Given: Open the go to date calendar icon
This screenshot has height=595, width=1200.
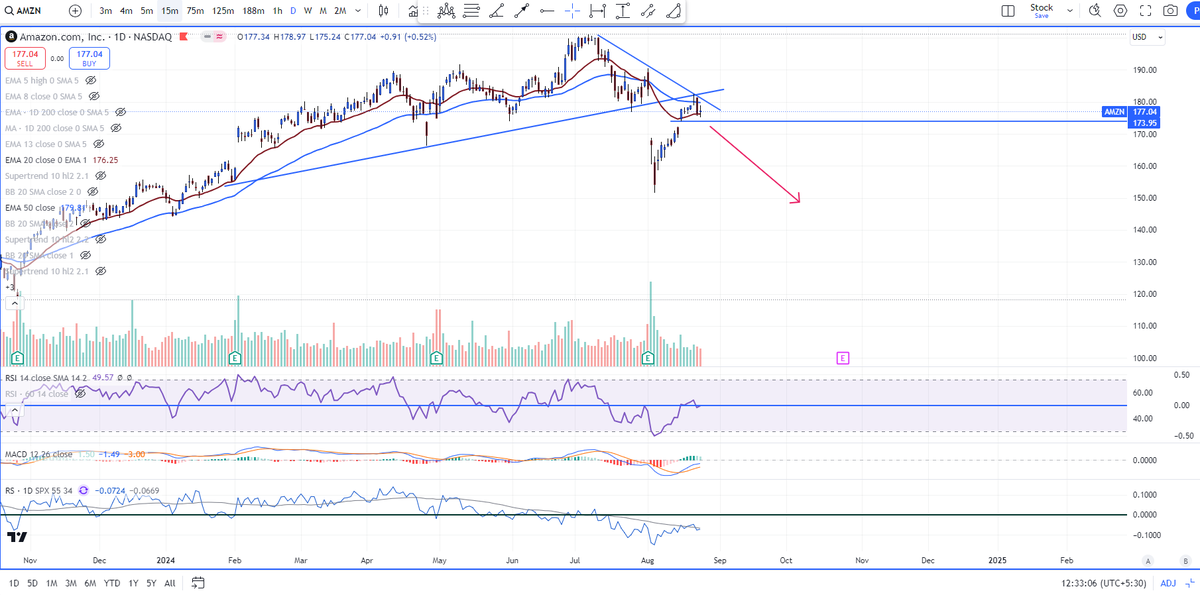Looking at the screenshot, I should pyautogui.click(x=198, y=583).
